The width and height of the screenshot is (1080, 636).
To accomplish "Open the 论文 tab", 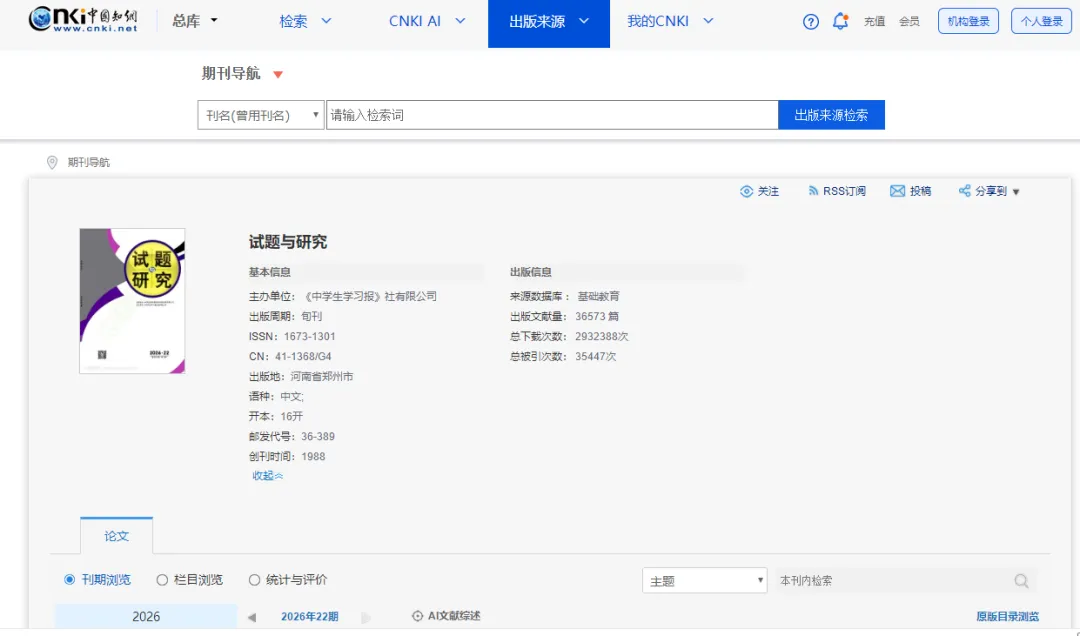I will pos(116,535).
